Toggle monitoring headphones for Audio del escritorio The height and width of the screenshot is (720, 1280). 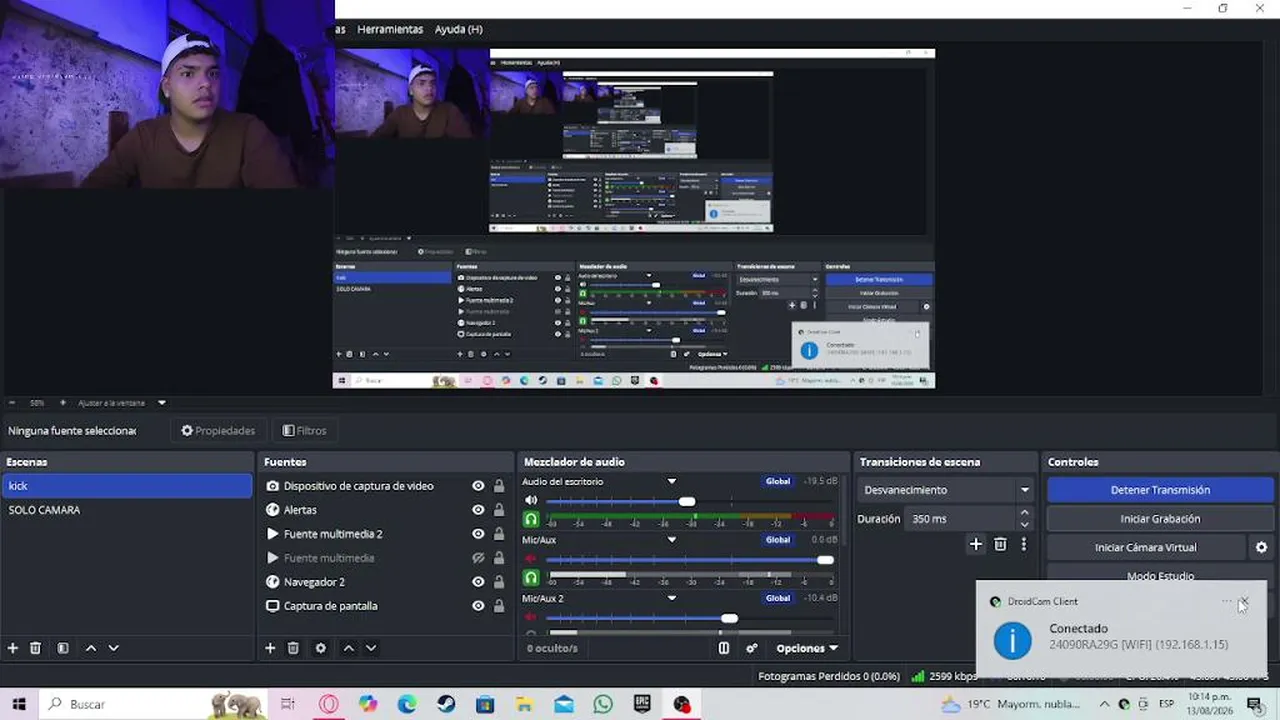(531, 519)
